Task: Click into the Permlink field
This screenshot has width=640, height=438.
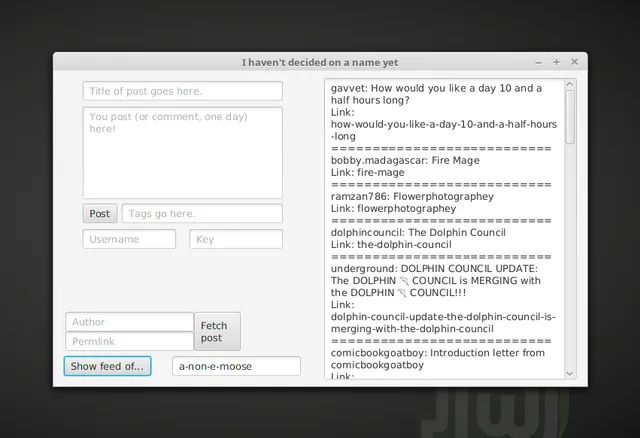Action: point(129,341)
